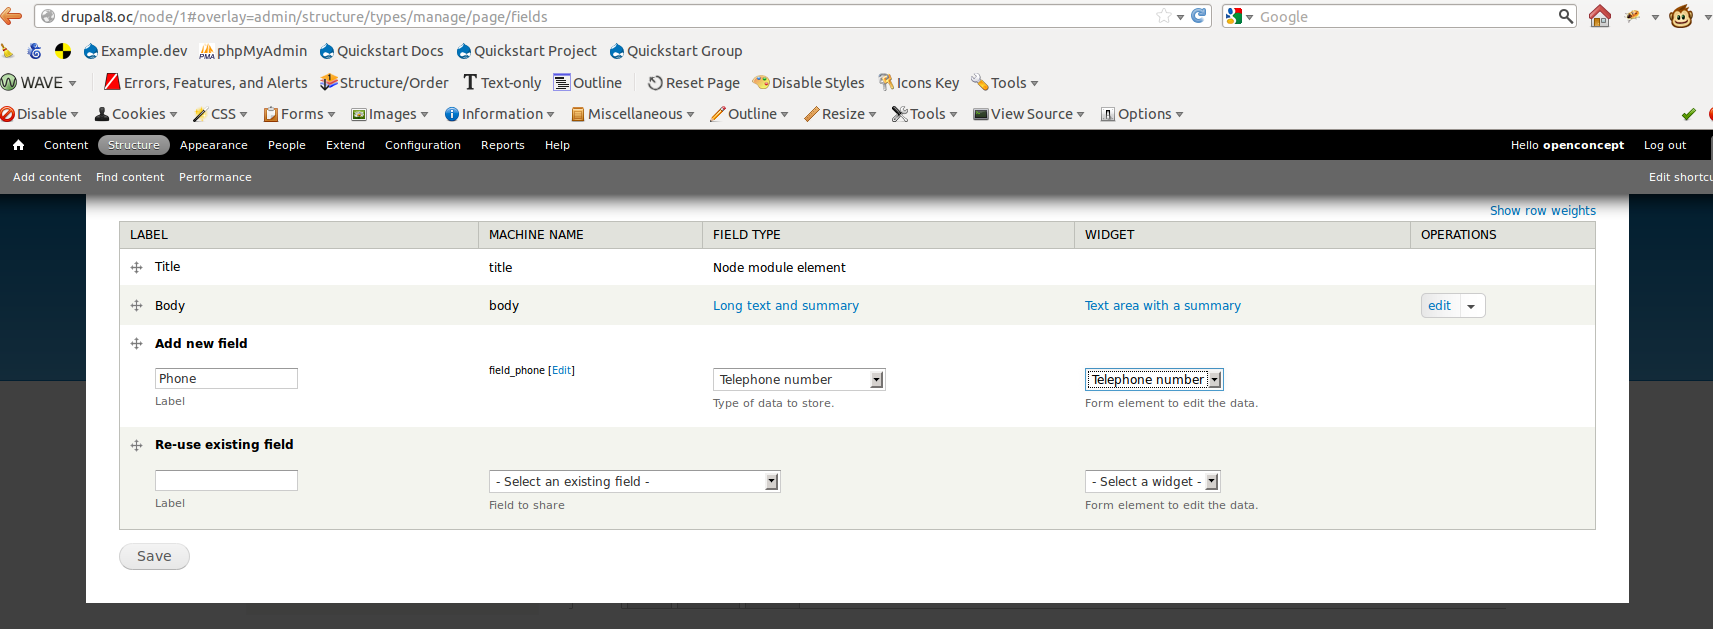Open the Quickstart Group bookmark
1713x629 pixels.
[676, 51]
